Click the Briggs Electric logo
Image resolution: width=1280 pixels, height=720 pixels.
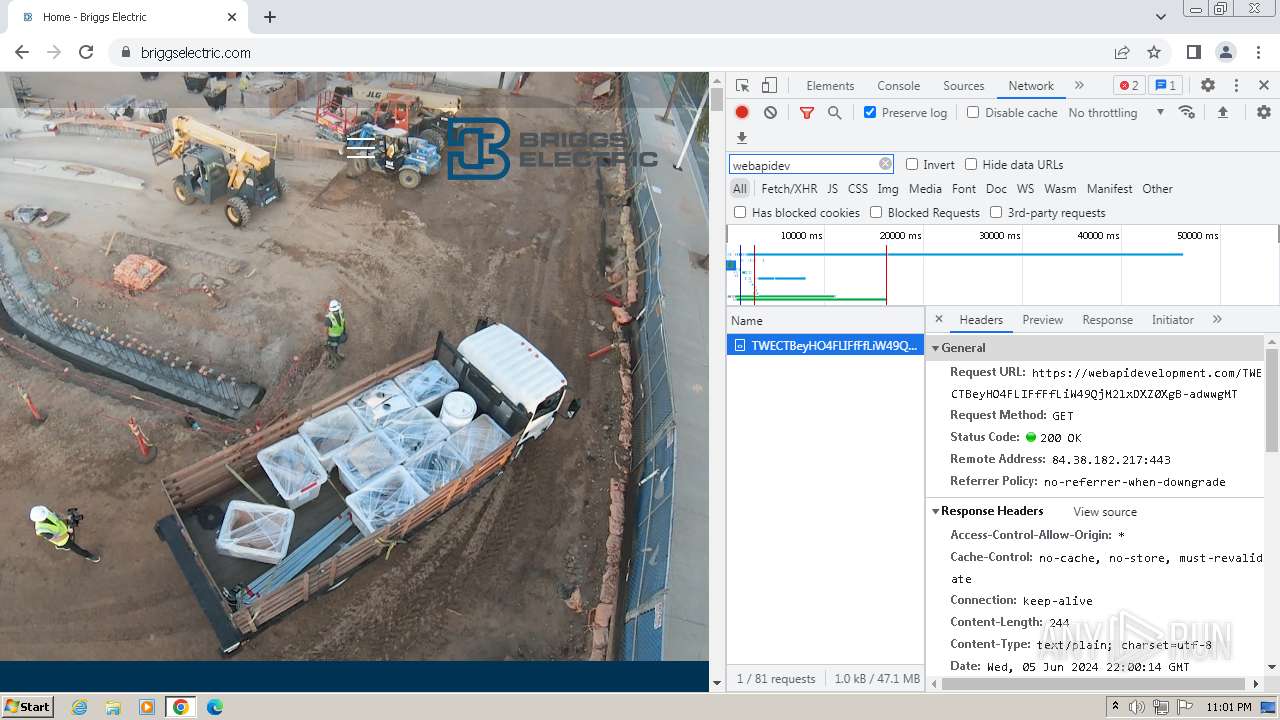point(552,149)
